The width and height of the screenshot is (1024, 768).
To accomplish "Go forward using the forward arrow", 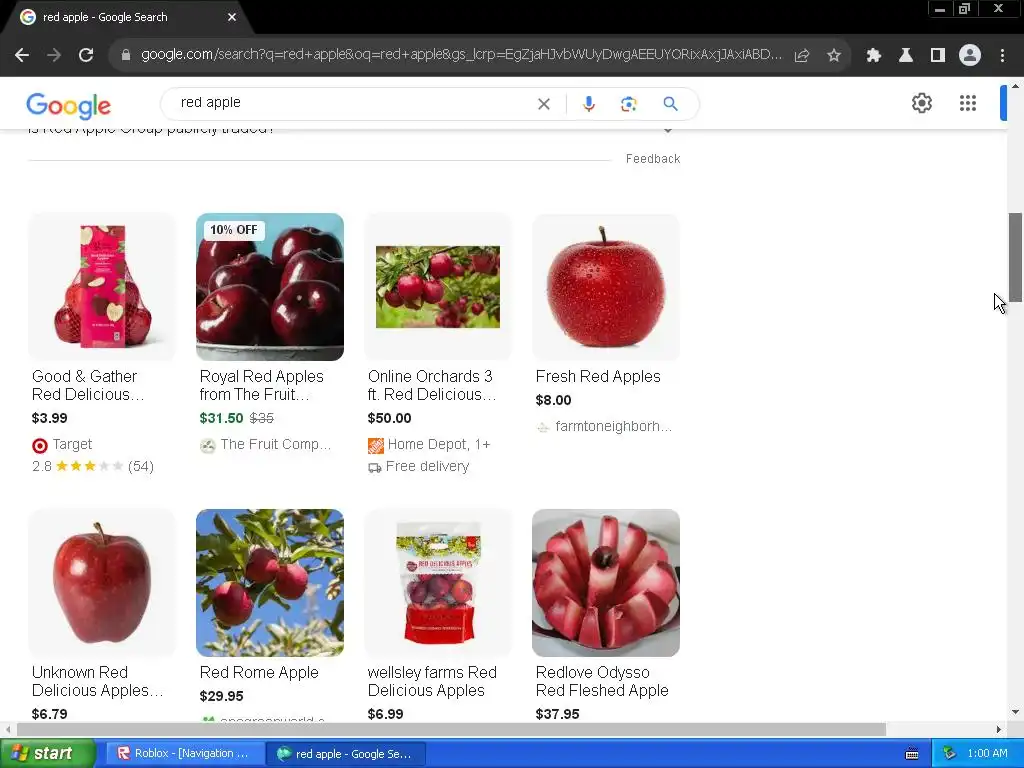I will pos(54,55).
